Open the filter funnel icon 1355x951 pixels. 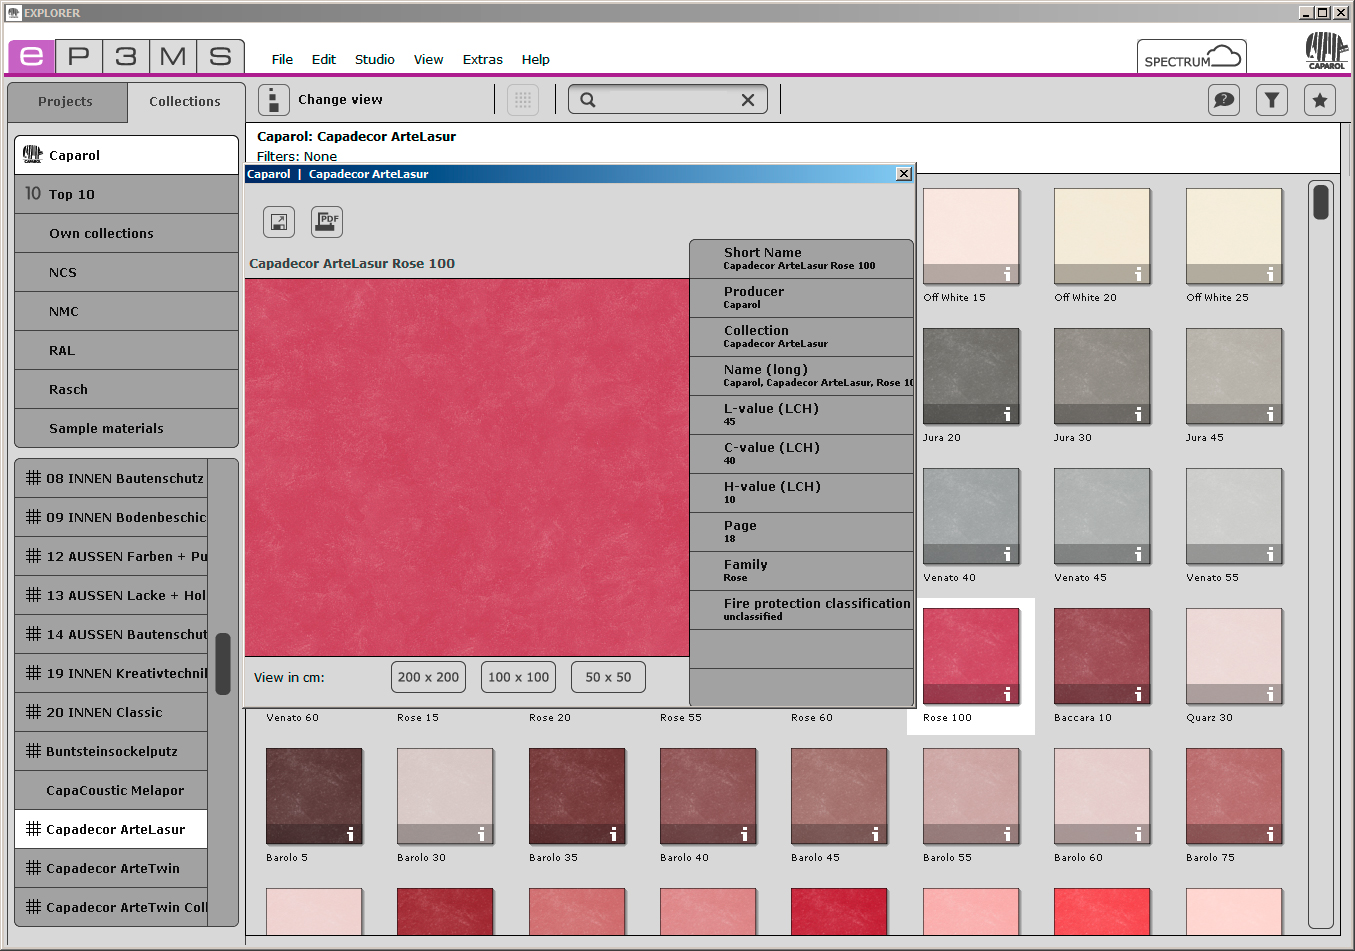tap(1272, 100)
